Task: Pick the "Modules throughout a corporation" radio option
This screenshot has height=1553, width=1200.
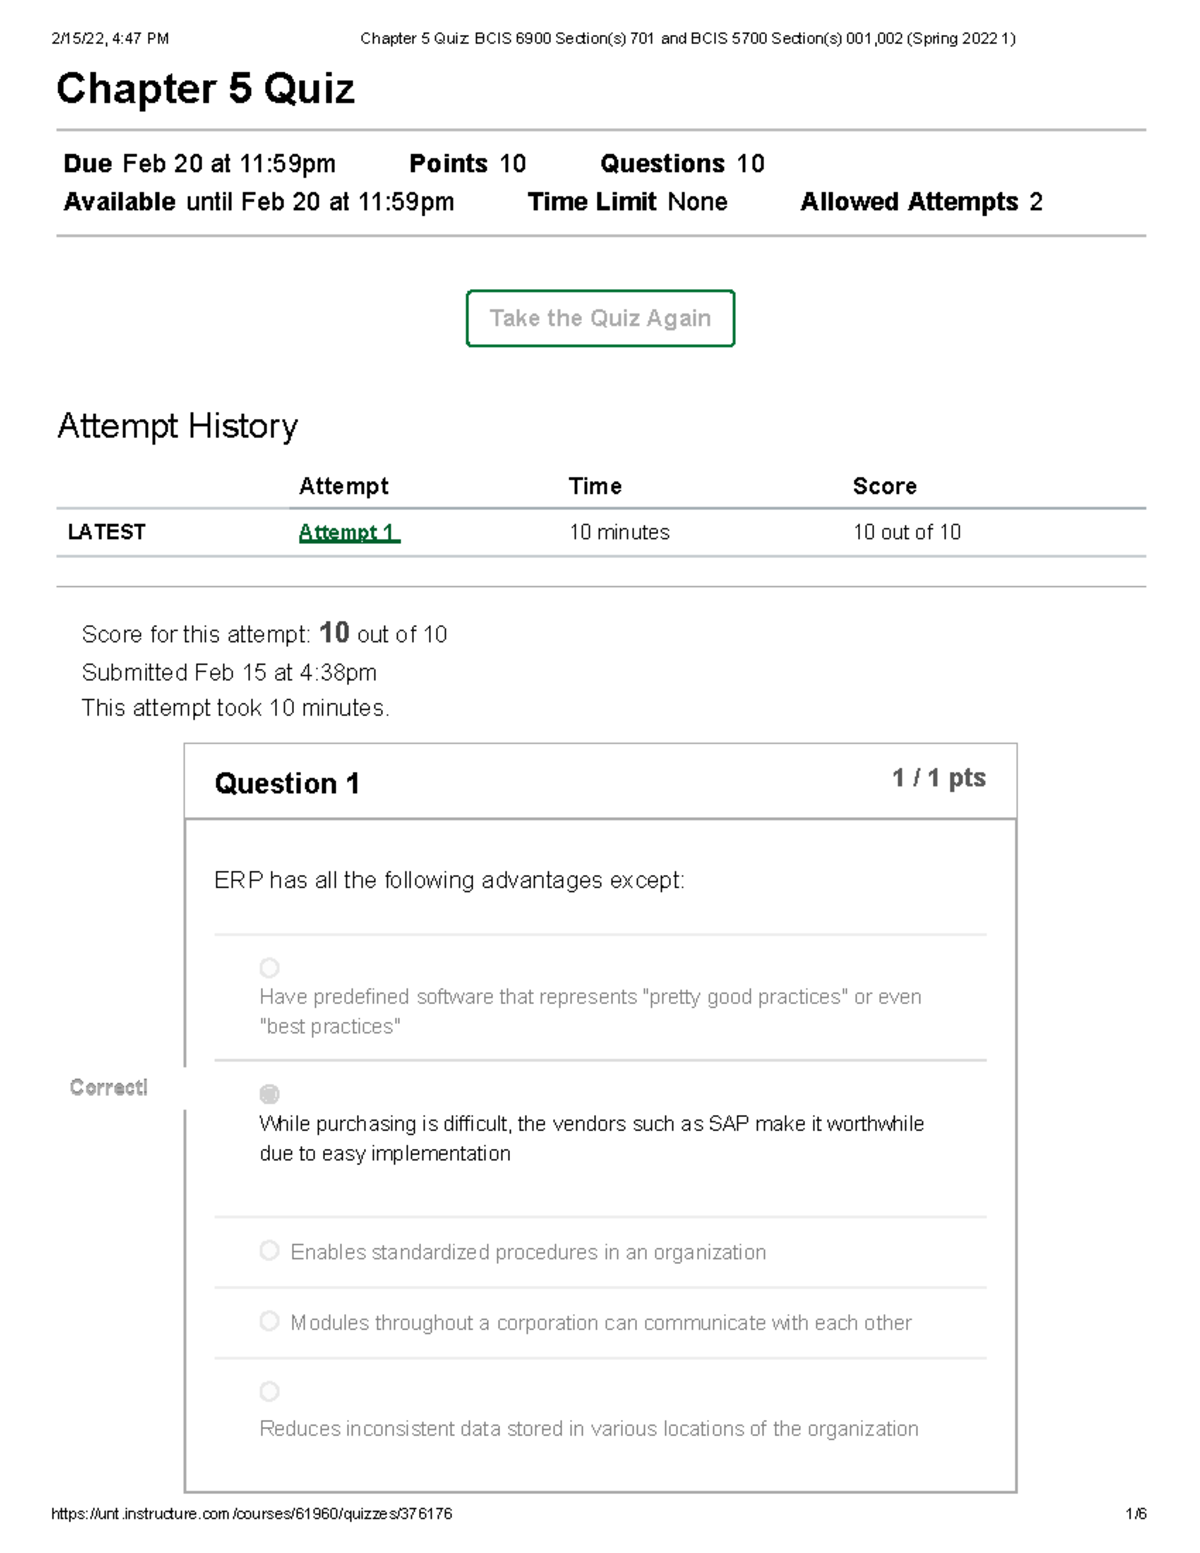Action: tap(269, 1321)
